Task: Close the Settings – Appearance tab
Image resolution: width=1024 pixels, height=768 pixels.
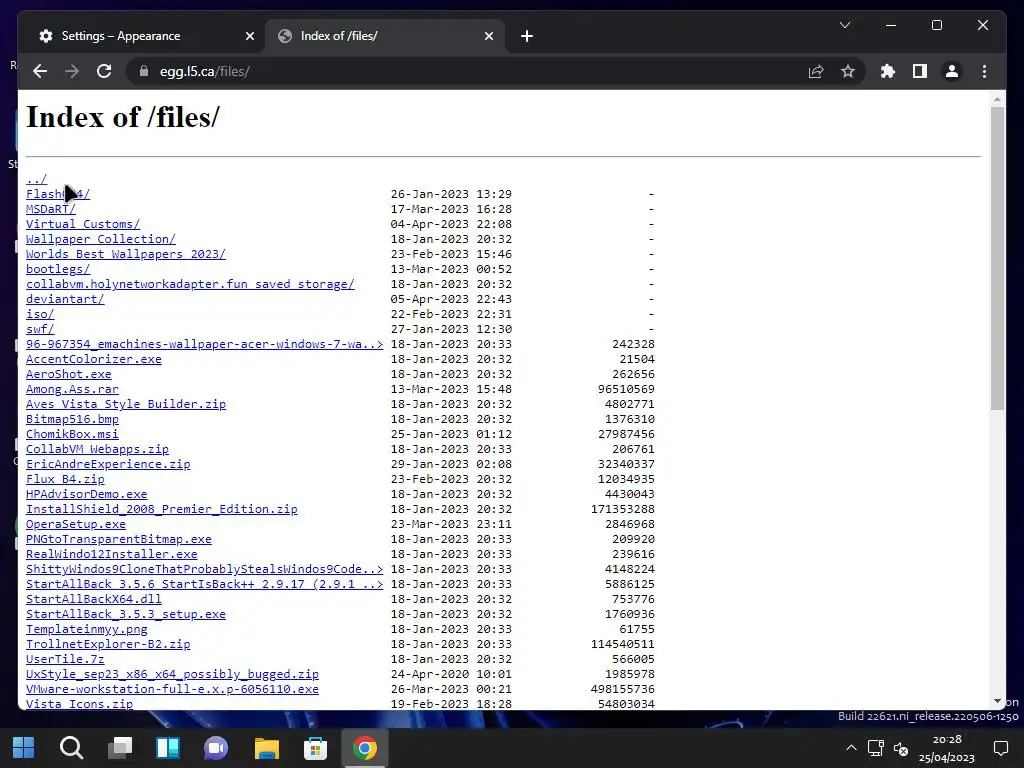Action: tap(249, 36)
